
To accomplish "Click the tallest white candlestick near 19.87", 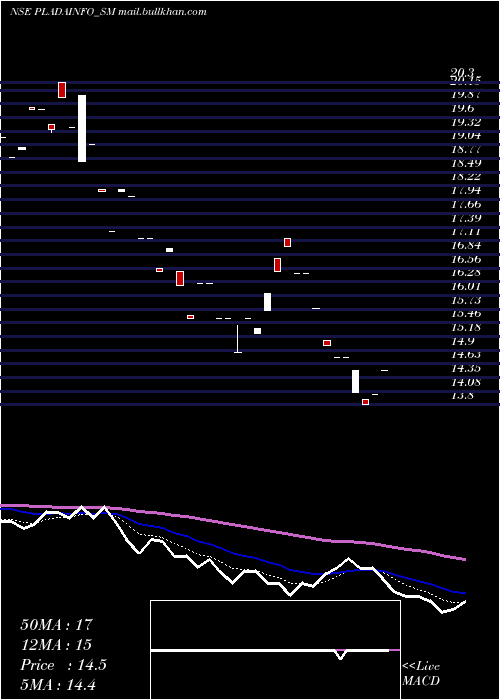I will (82, 129).
